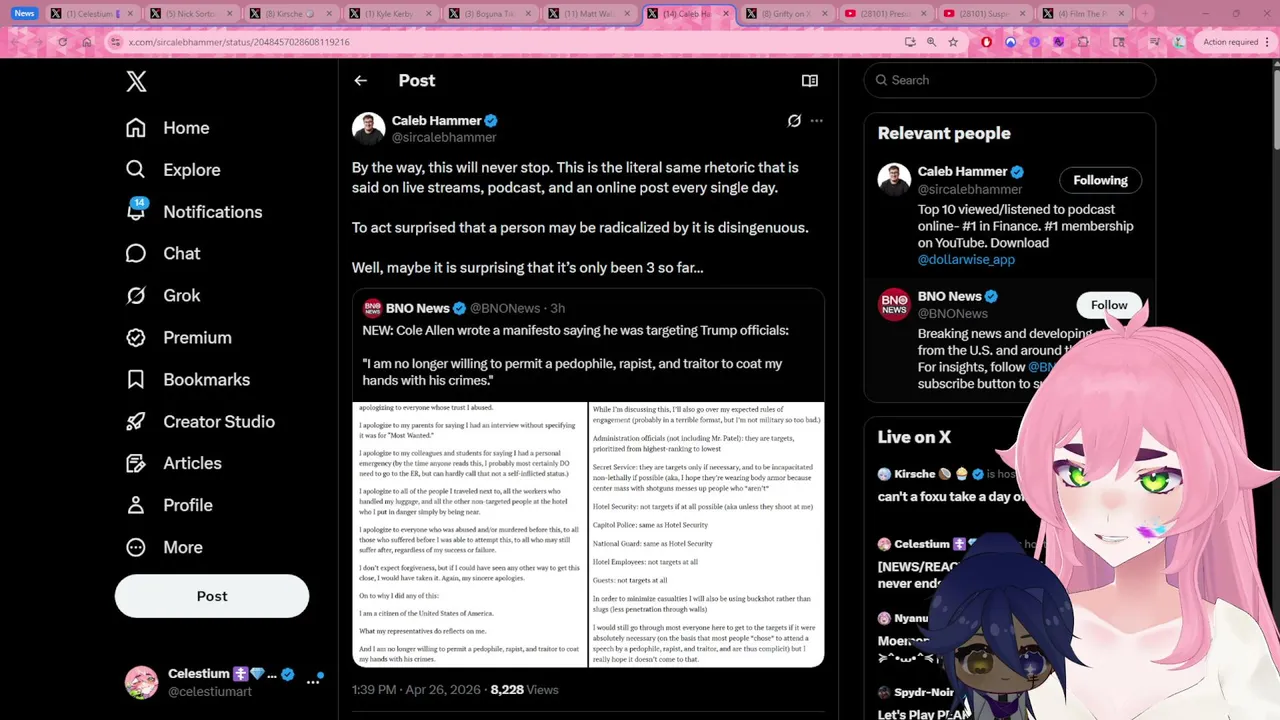Open zoom magnifier in address bar
1280x720 pixels.
pos(931,42)
